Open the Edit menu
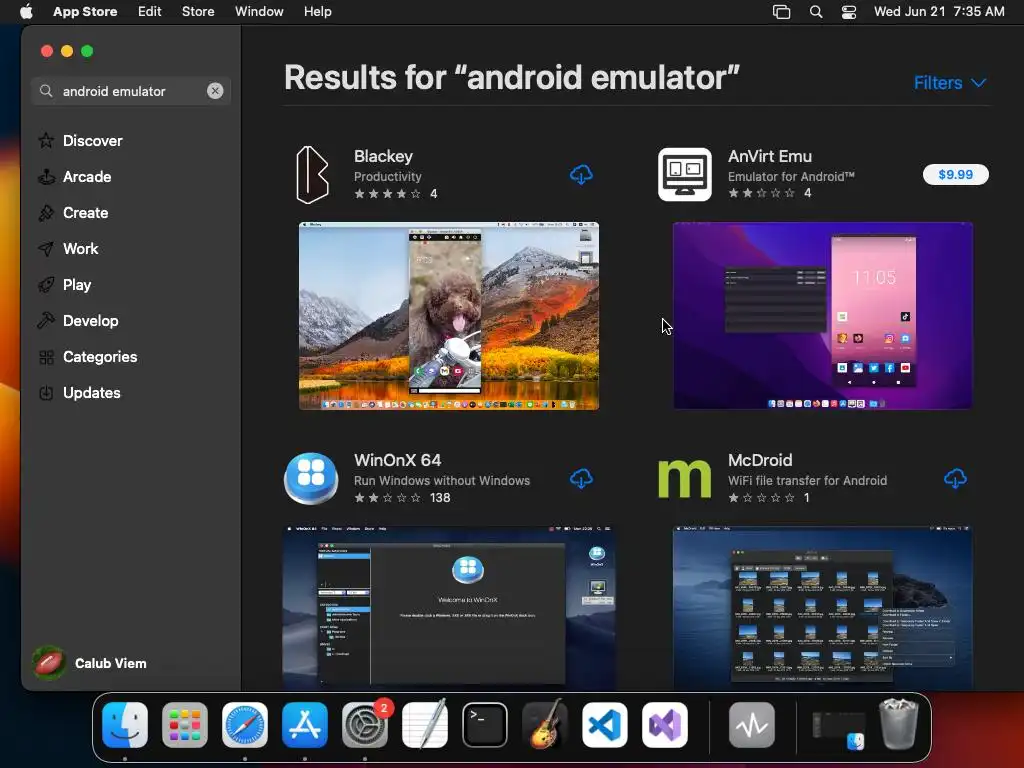 click(150, 11)
